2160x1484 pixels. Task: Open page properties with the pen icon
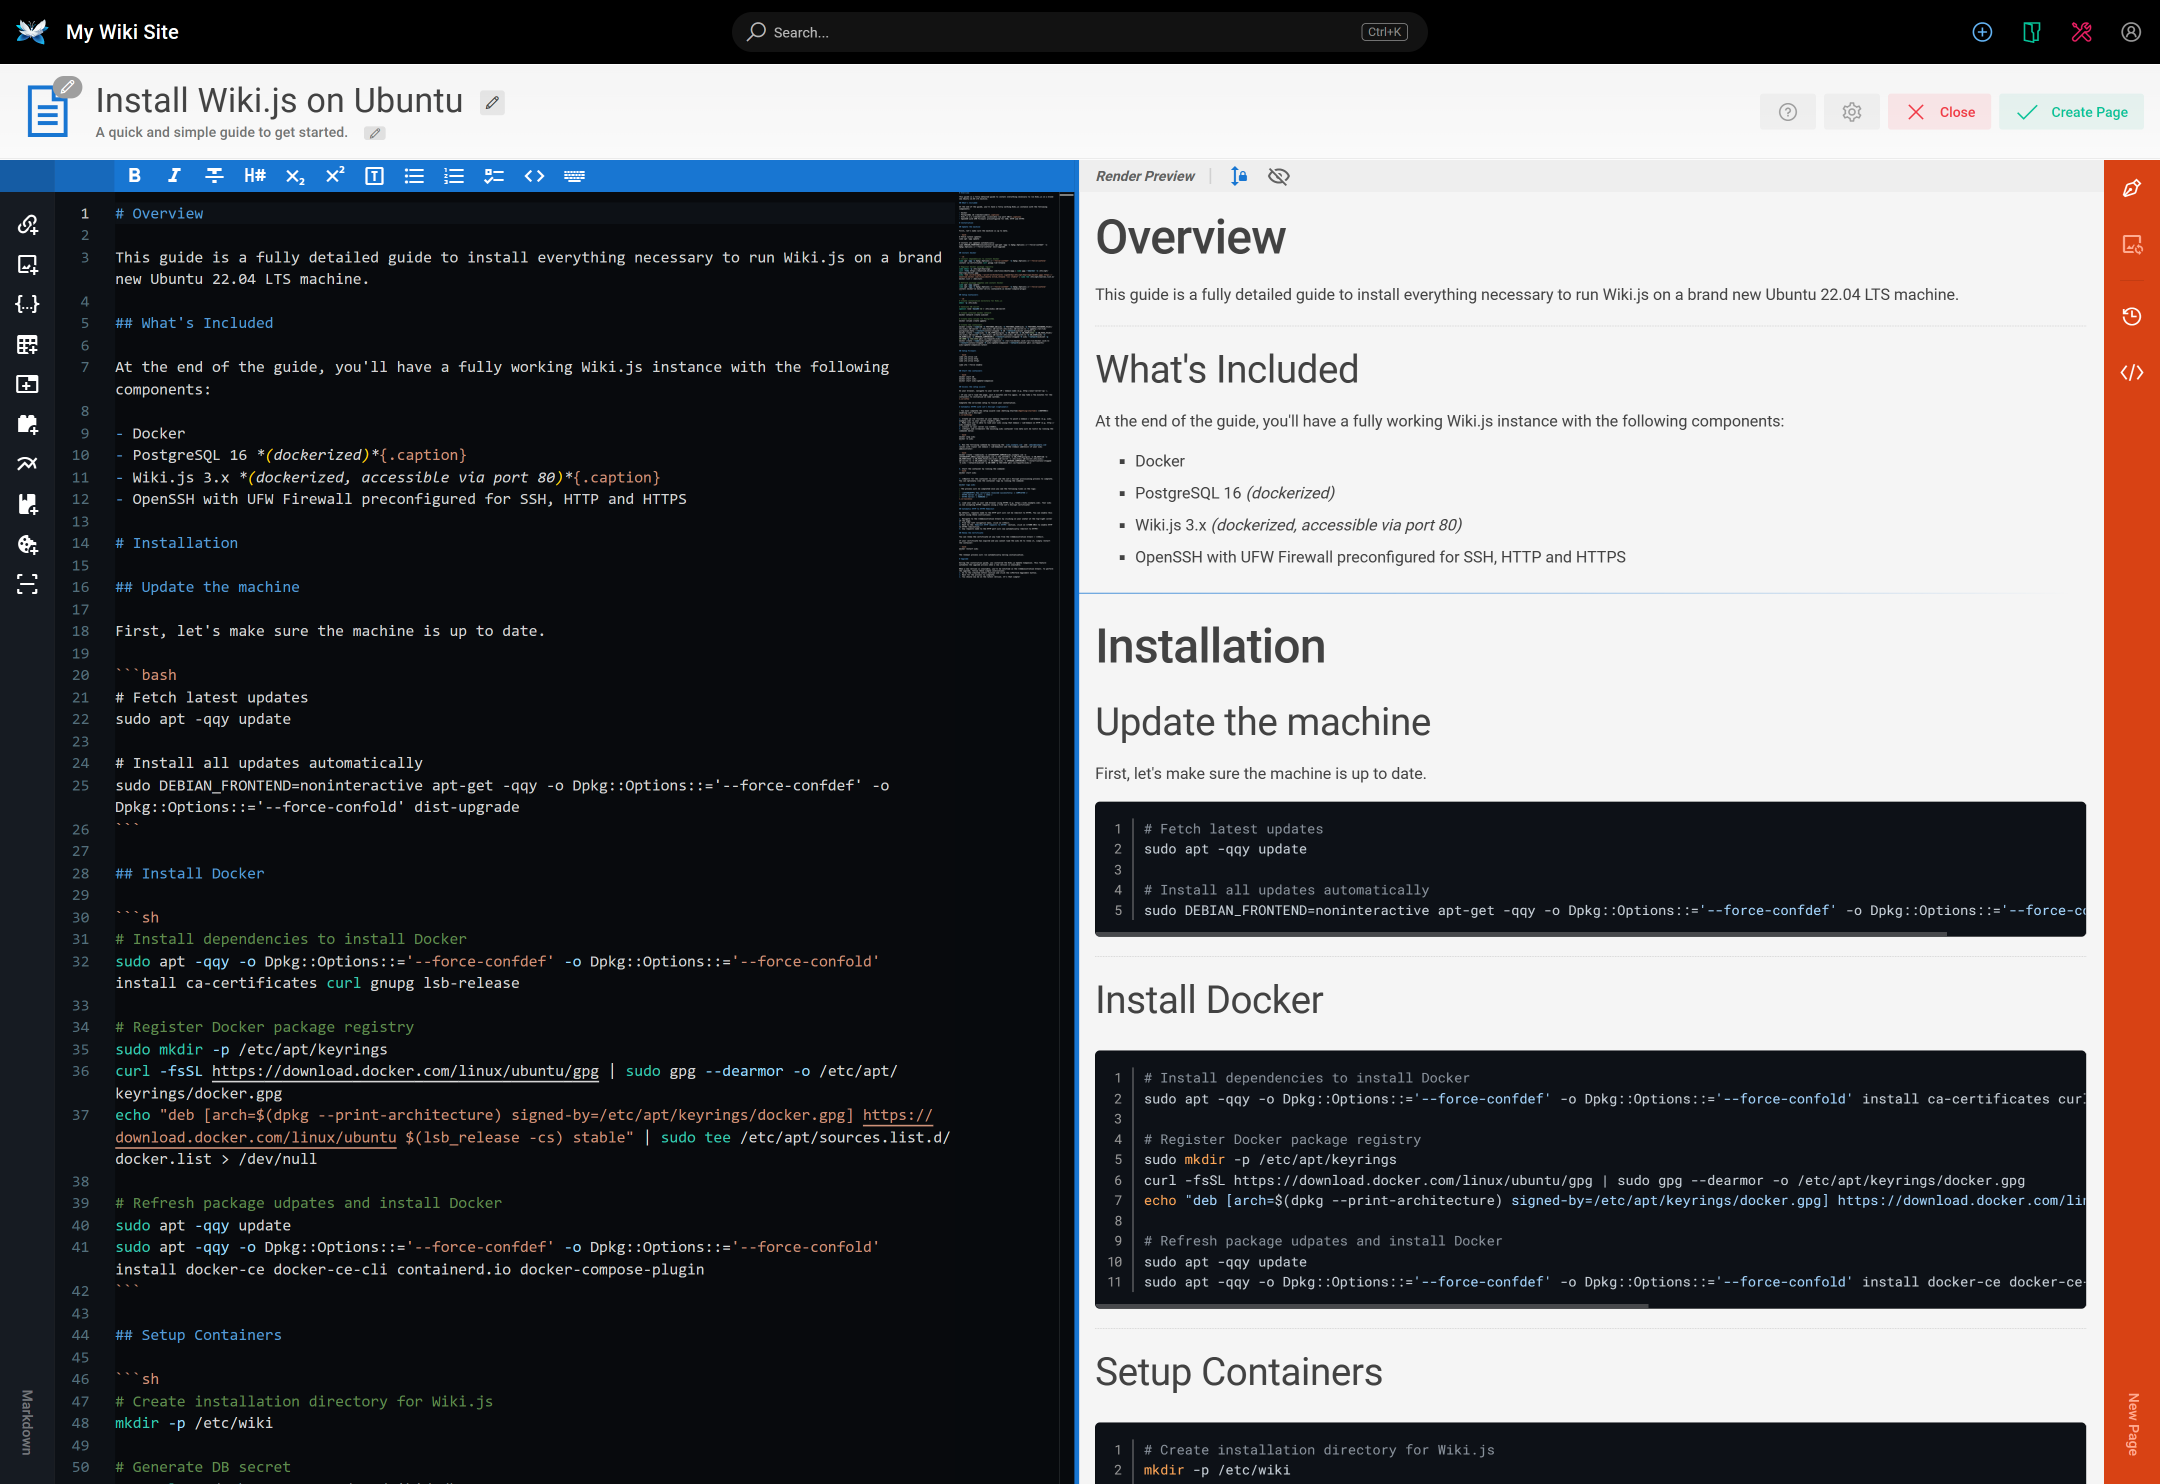(2131, 186)
